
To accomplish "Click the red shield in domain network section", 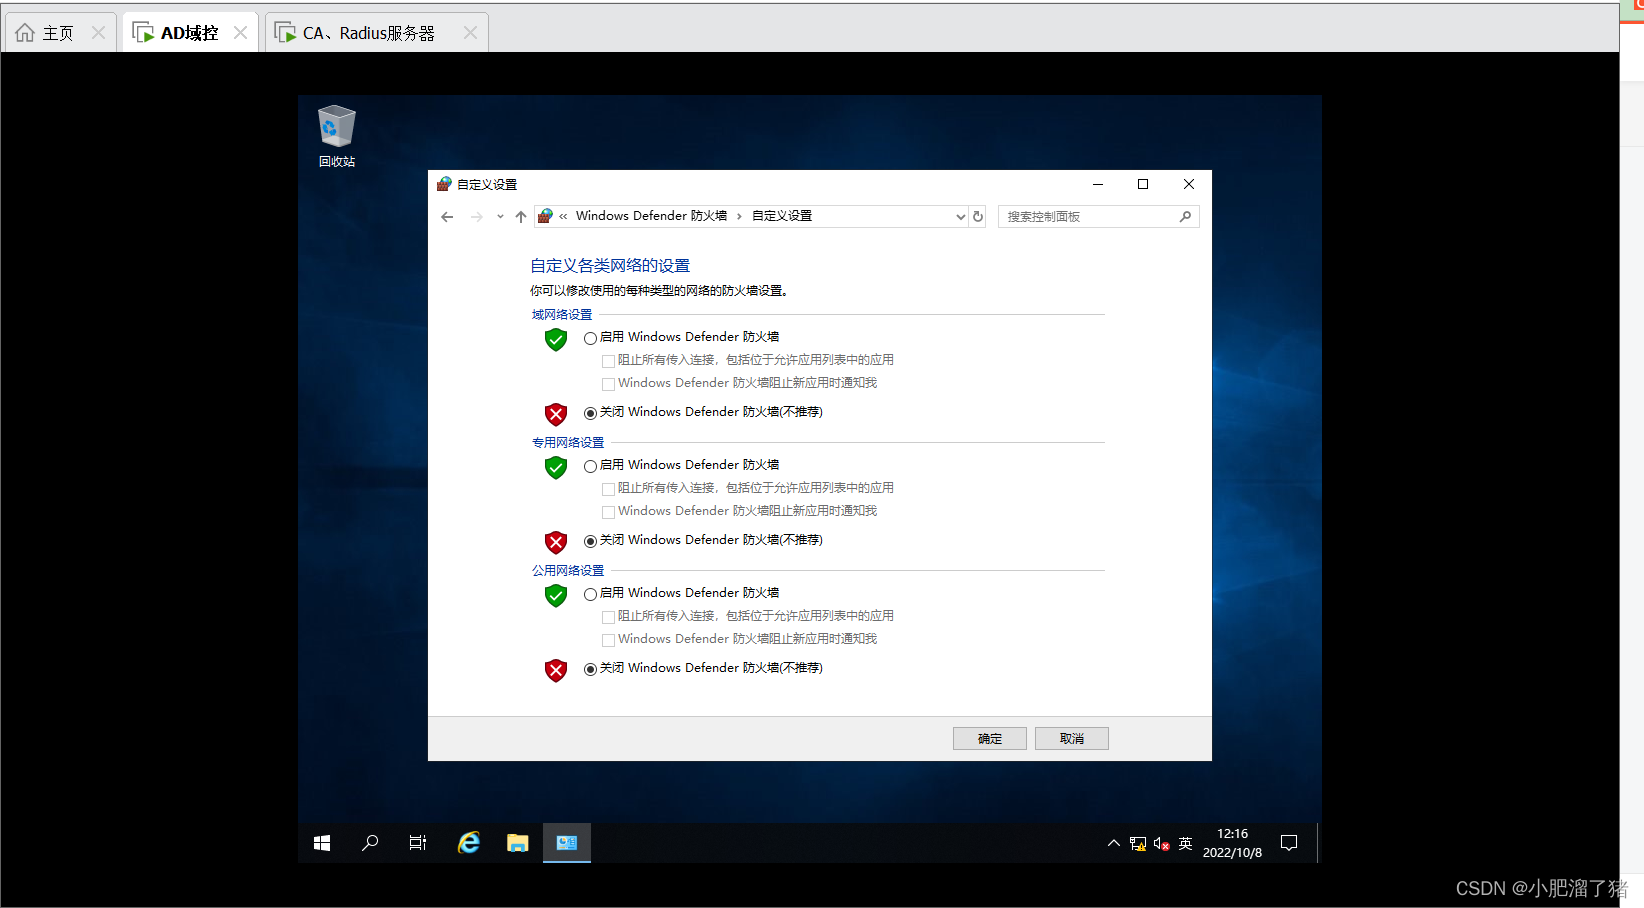I will 556,414.
